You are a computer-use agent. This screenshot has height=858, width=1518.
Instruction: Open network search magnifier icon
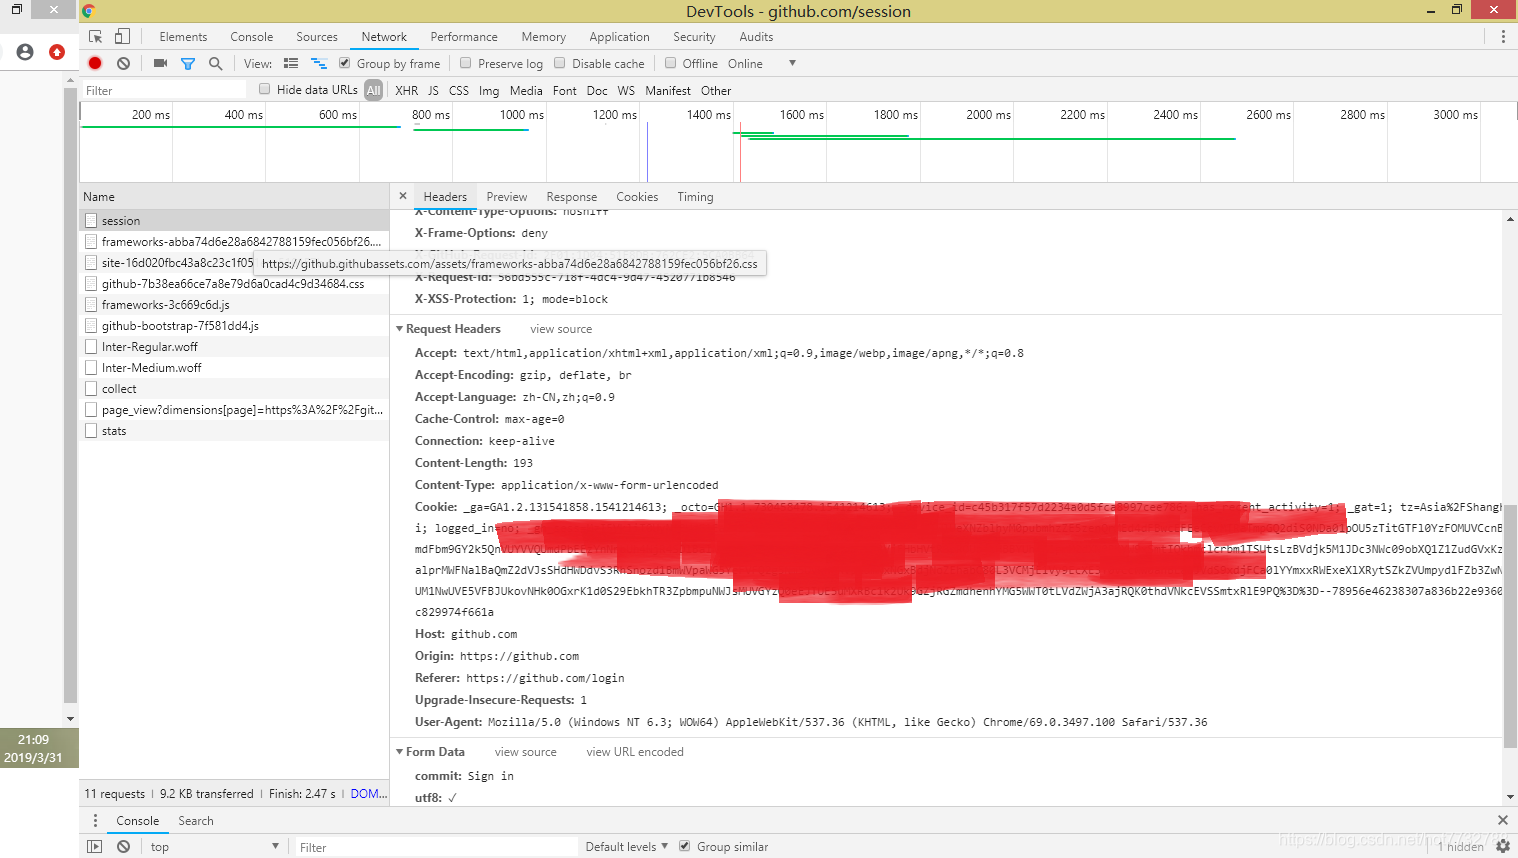pos(215,63)
